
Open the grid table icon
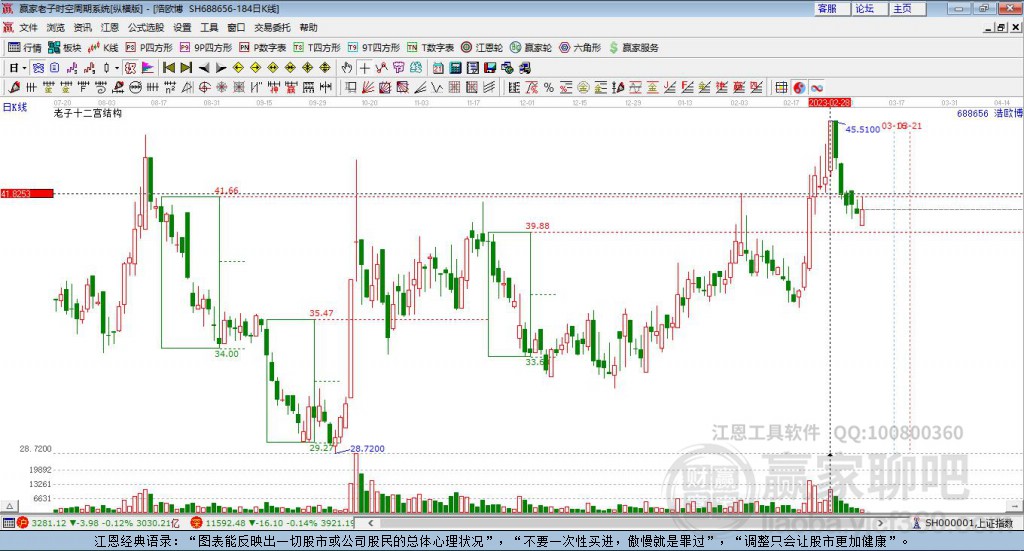click(781, 87)
